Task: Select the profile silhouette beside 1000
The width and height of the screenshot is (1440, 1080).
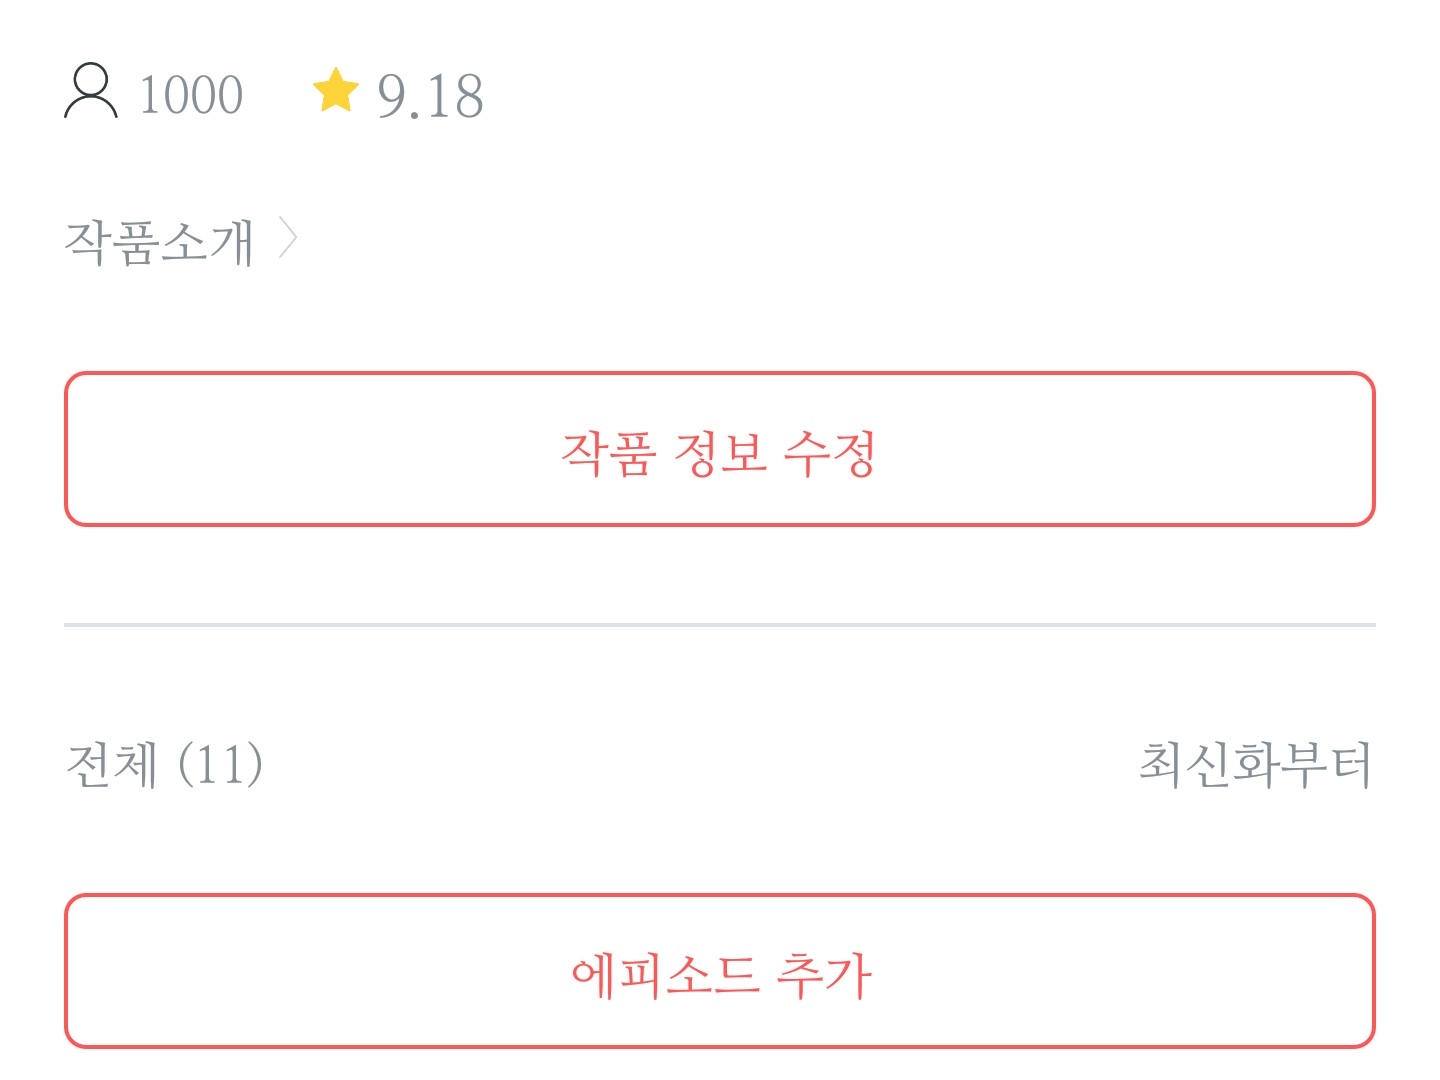Action: click(91, 92)
